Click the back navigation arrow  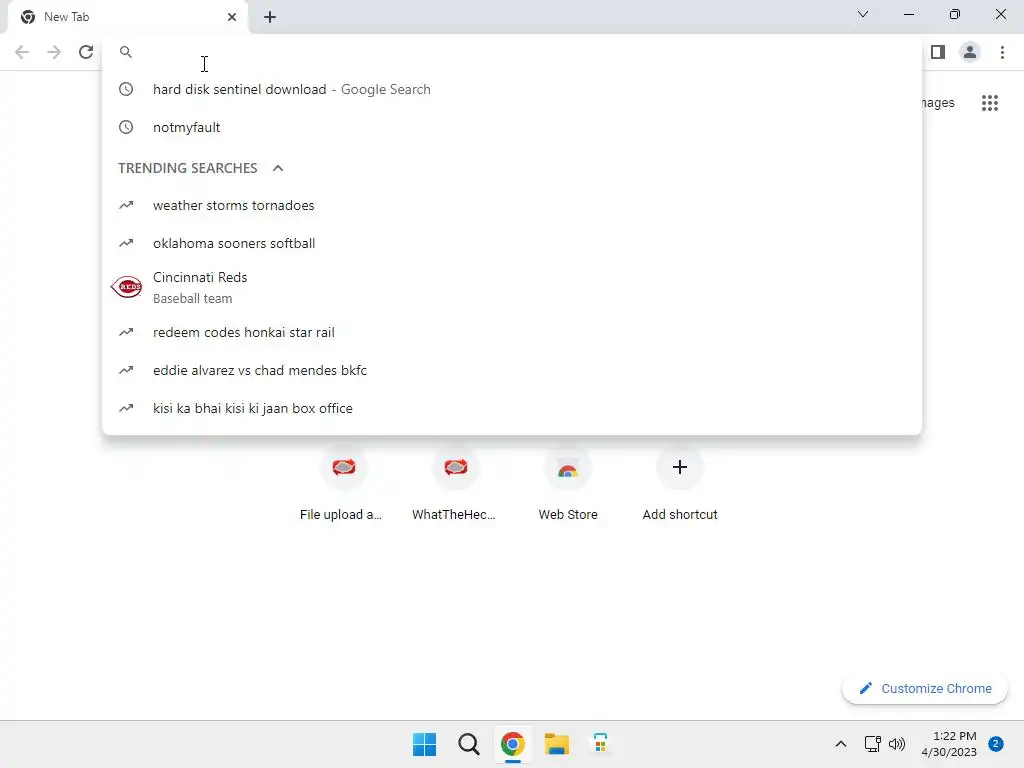(x=22, y=52)
